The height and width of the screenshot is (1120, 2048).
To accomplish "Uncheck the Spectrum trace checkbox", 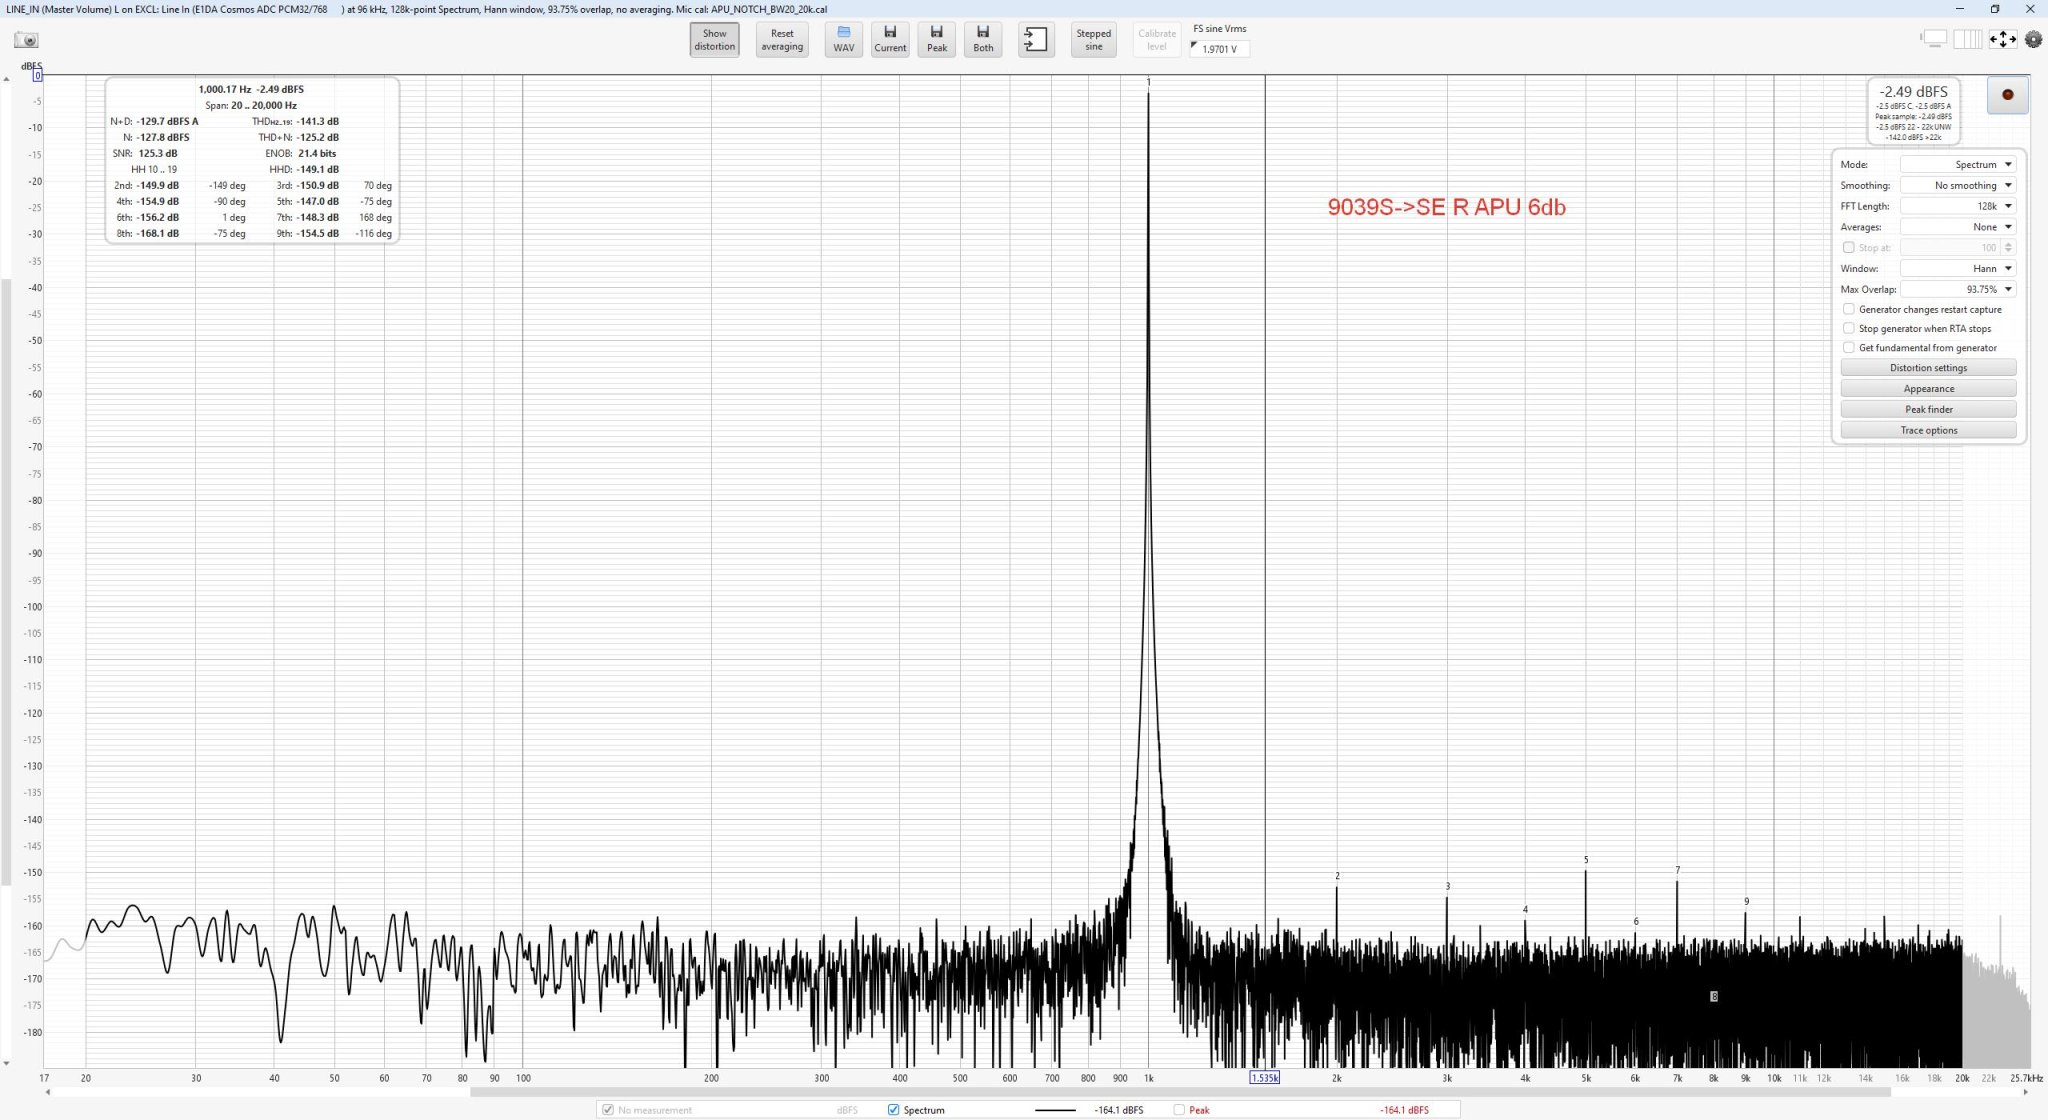I will (x=893, y=1110).
